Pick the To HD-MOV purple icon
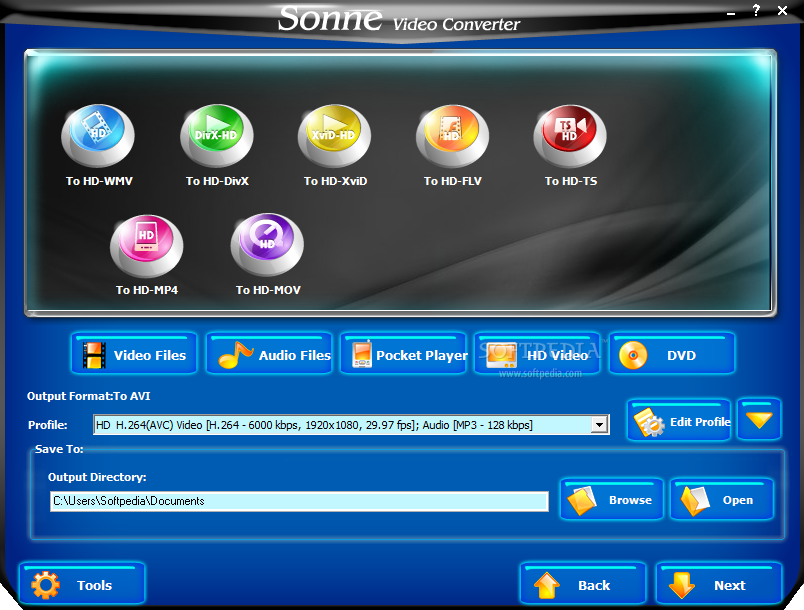Image resolution: width=804 pixels, height=610 pixels. tap(267, 245)
